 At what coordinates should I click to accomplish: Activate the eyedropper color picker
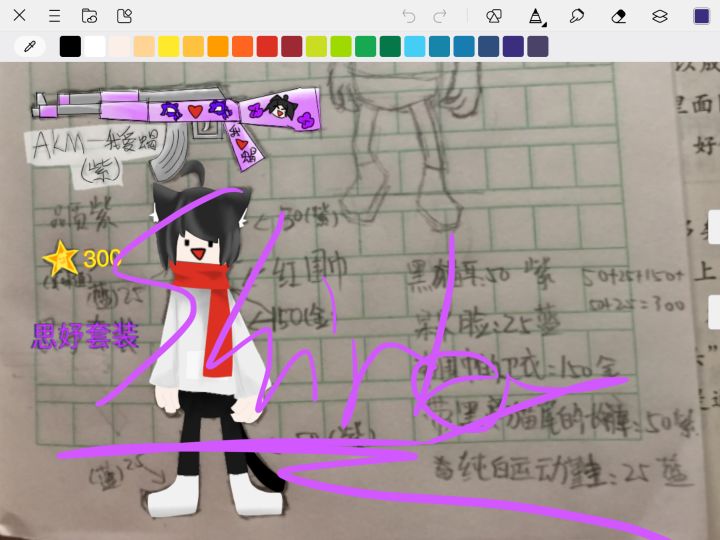point(30,46)
